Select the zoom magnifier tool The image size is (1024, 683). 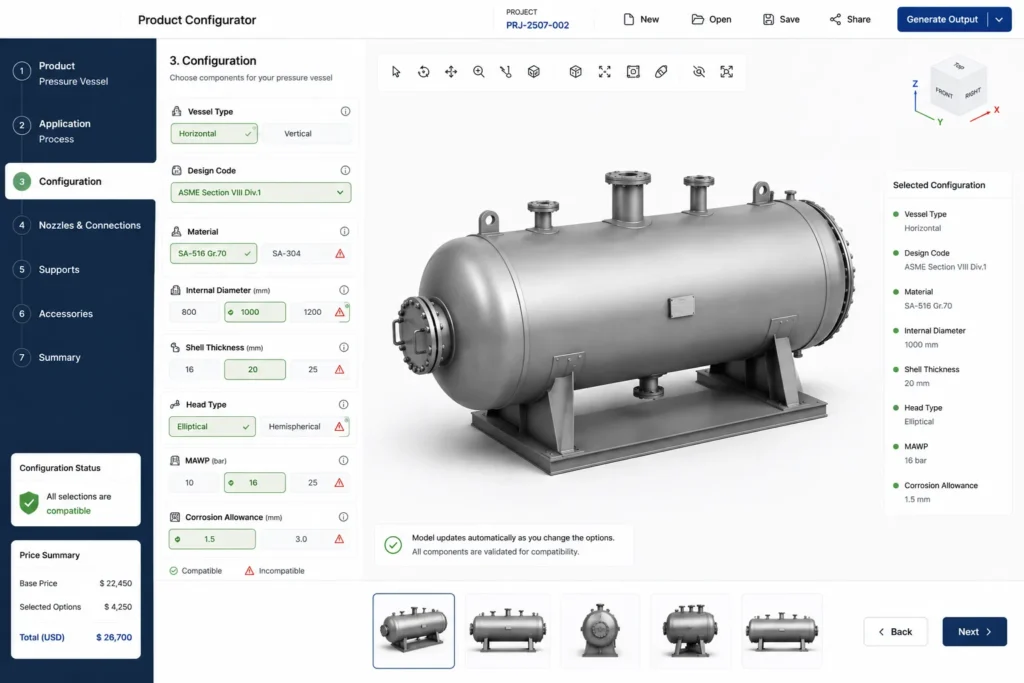click(x=479, y=72)
